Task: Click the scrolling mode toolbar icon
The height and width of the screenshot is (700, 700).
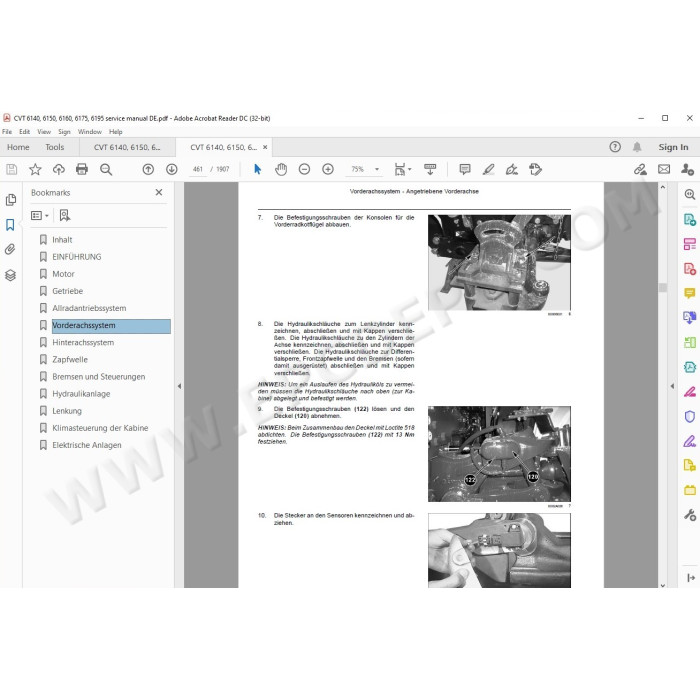Action: point(430,169)
